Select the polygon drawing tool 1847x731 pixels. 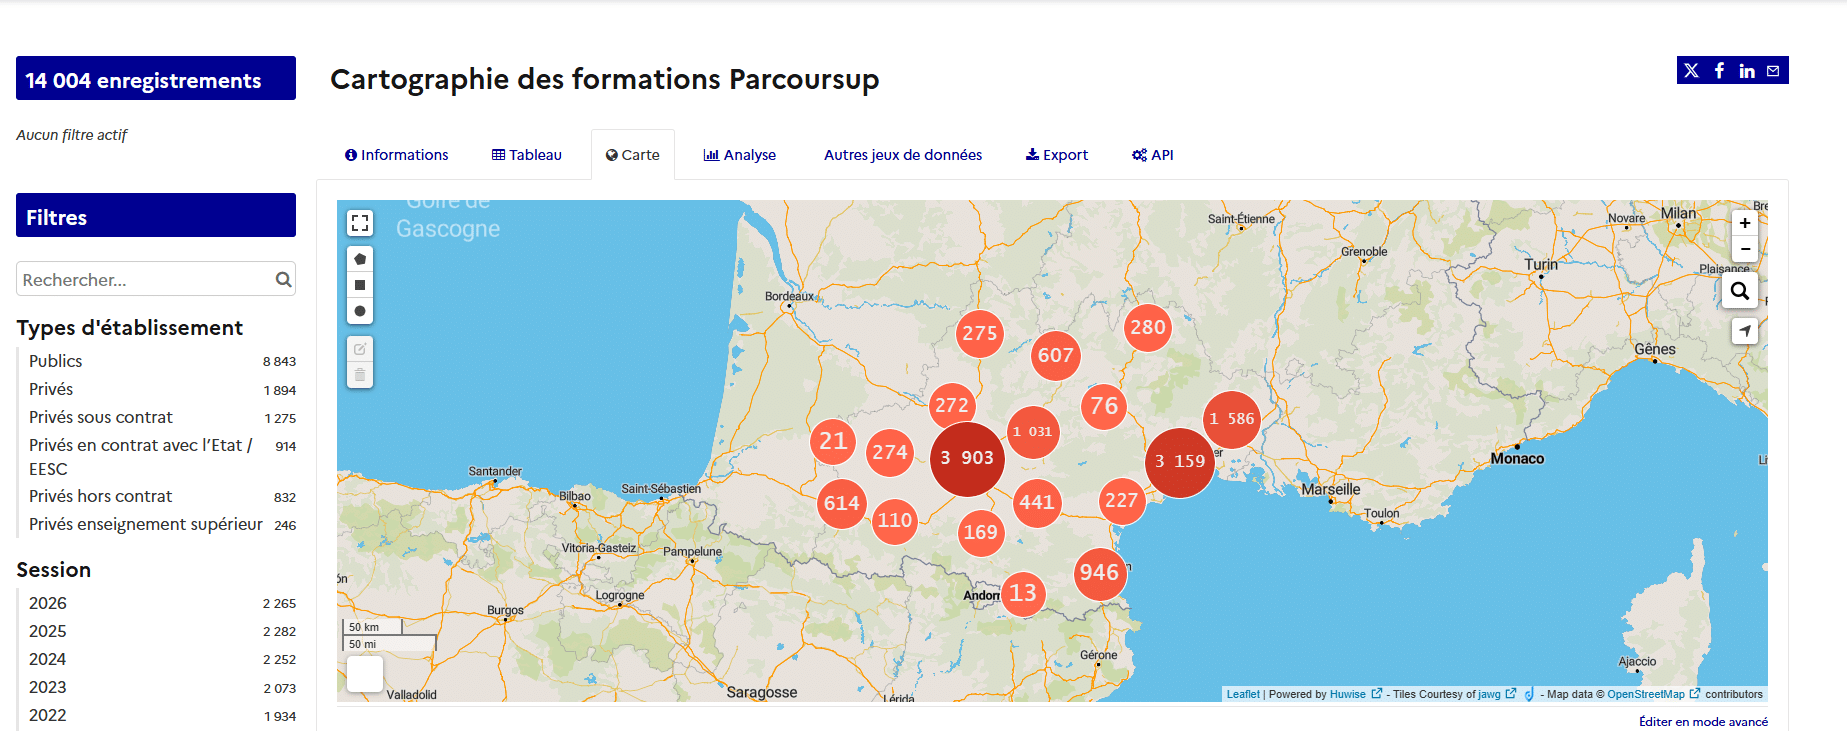click(x=360, y=259)
